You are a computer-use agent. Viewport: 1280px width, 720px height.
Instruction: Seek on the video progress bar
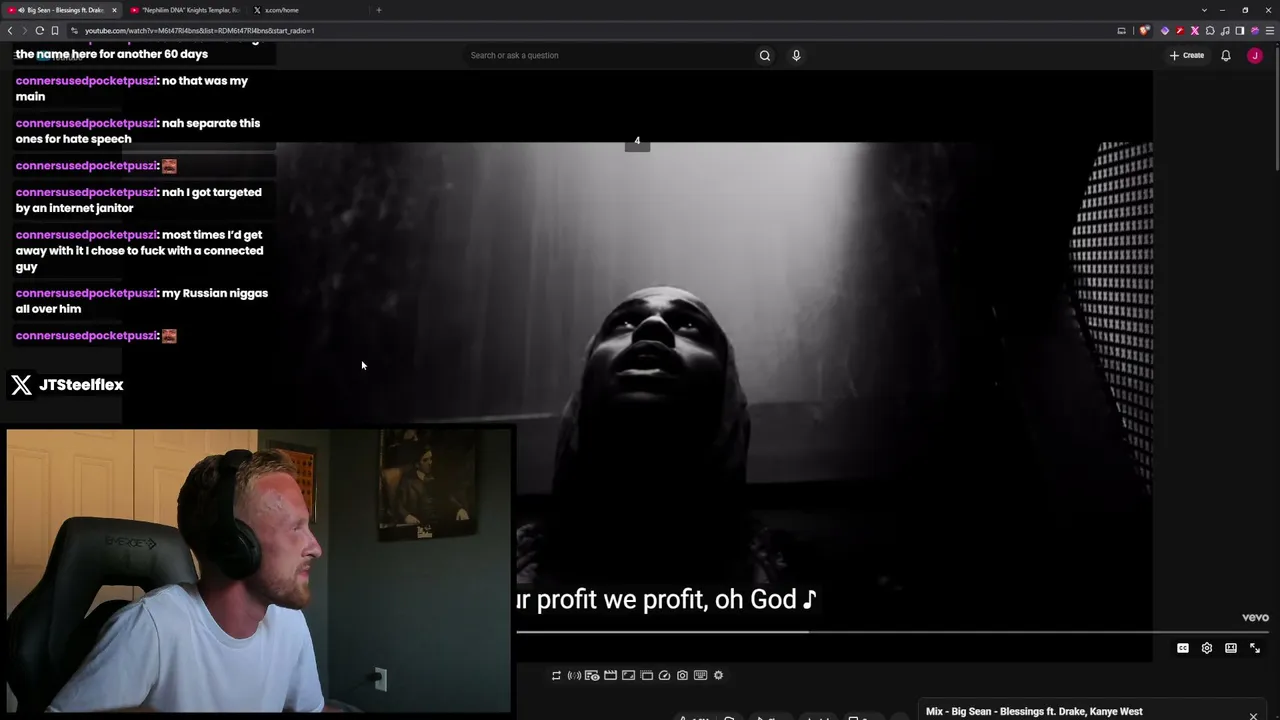(892, 632)
